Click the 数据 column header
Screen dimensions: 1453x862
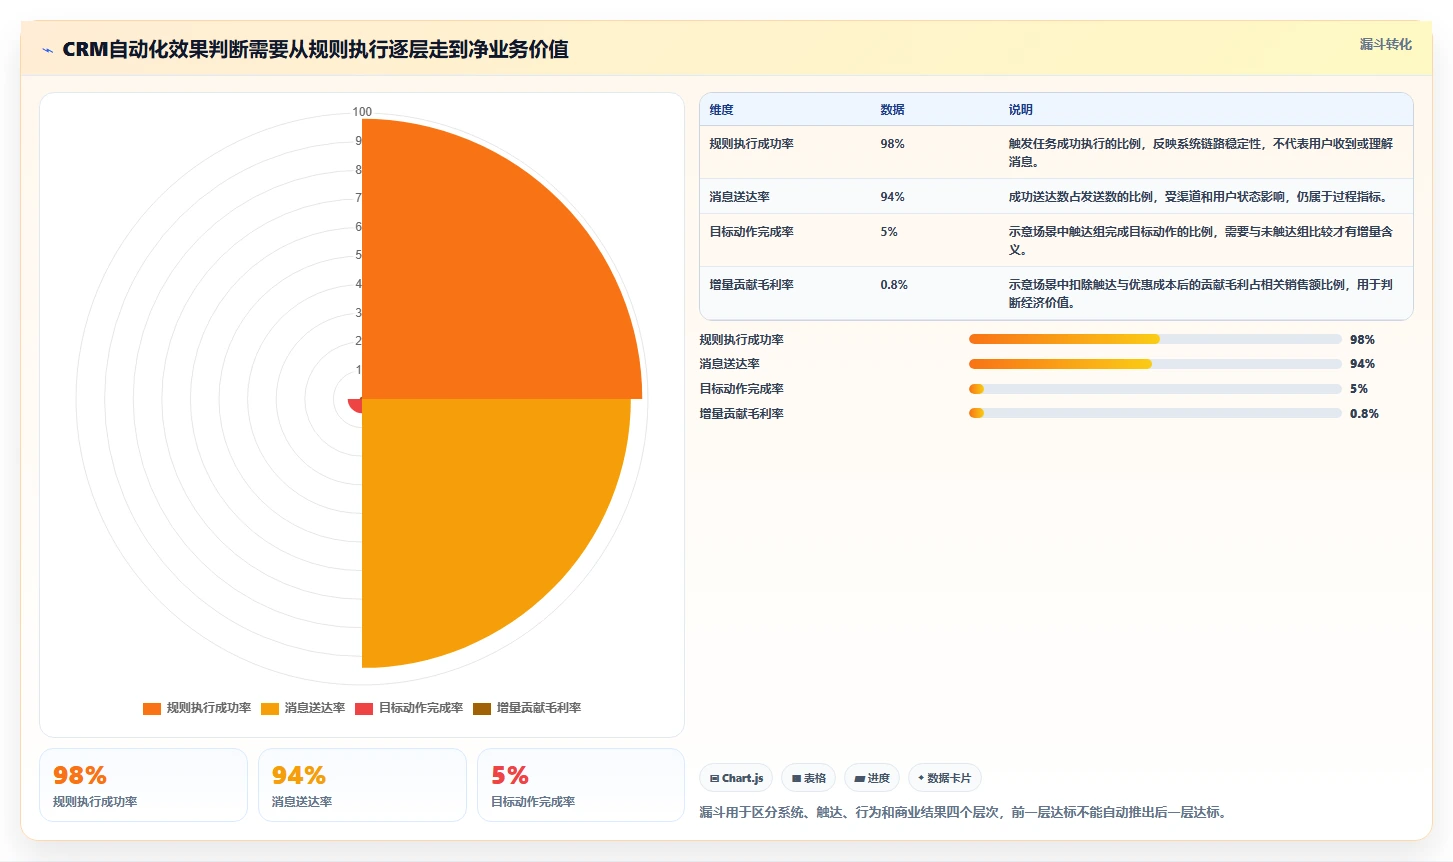point(893,110)
